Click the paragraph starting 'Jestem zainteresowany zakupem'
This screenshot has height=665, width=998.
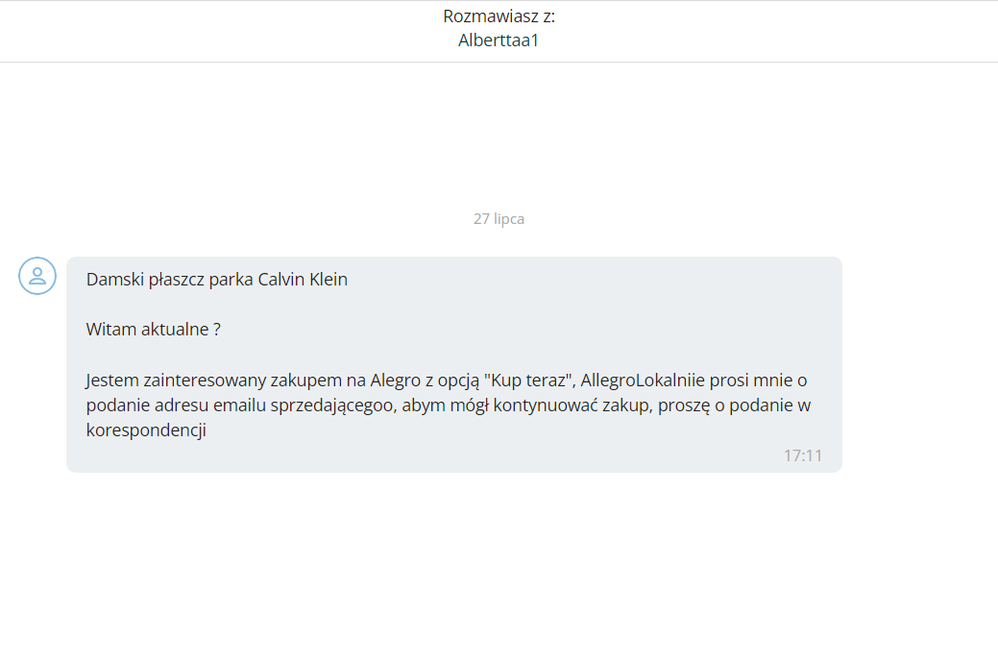click(x=448, y=405)
